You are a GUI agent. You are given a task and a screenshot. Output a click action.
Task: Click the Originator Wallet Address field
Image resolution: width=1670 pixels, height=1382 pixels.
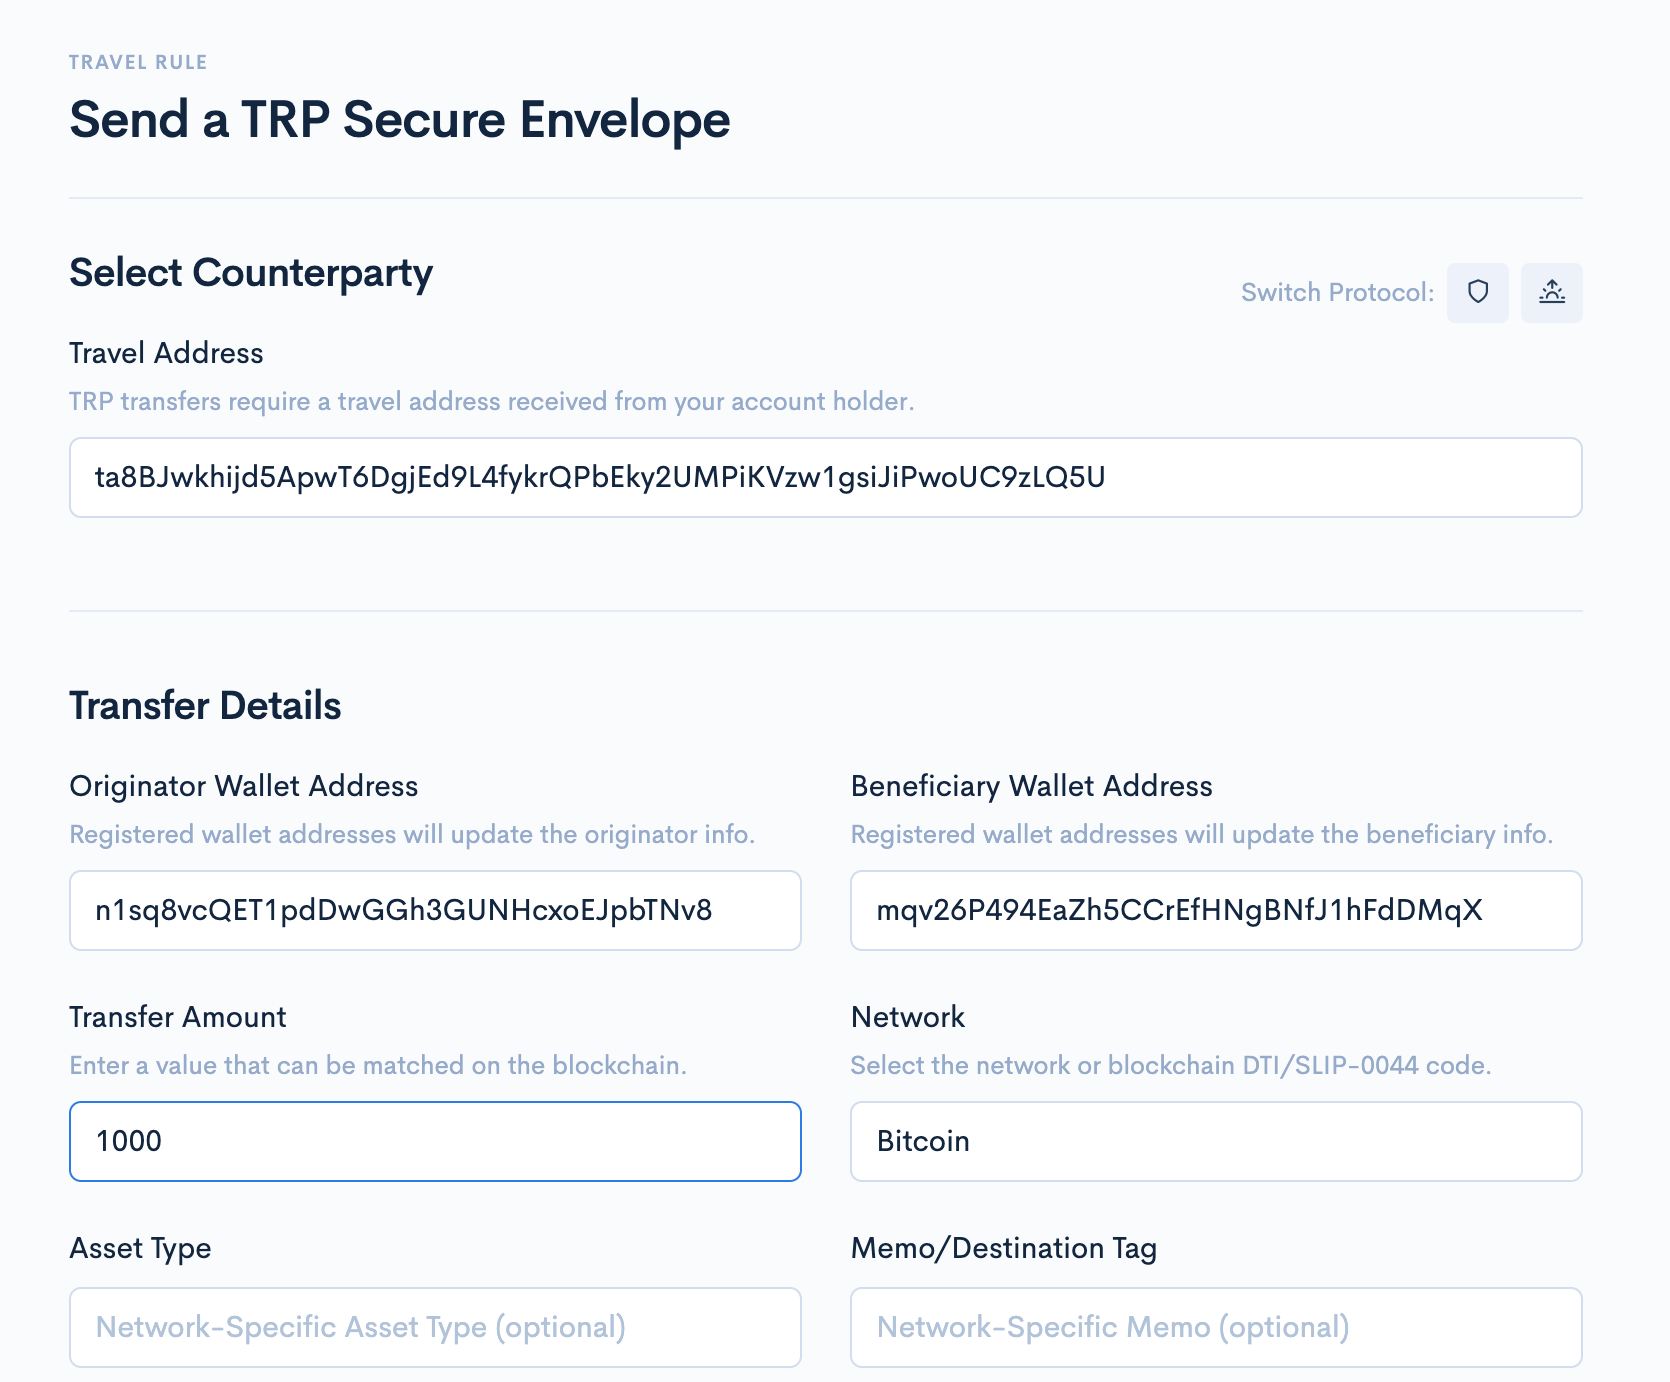435,910
